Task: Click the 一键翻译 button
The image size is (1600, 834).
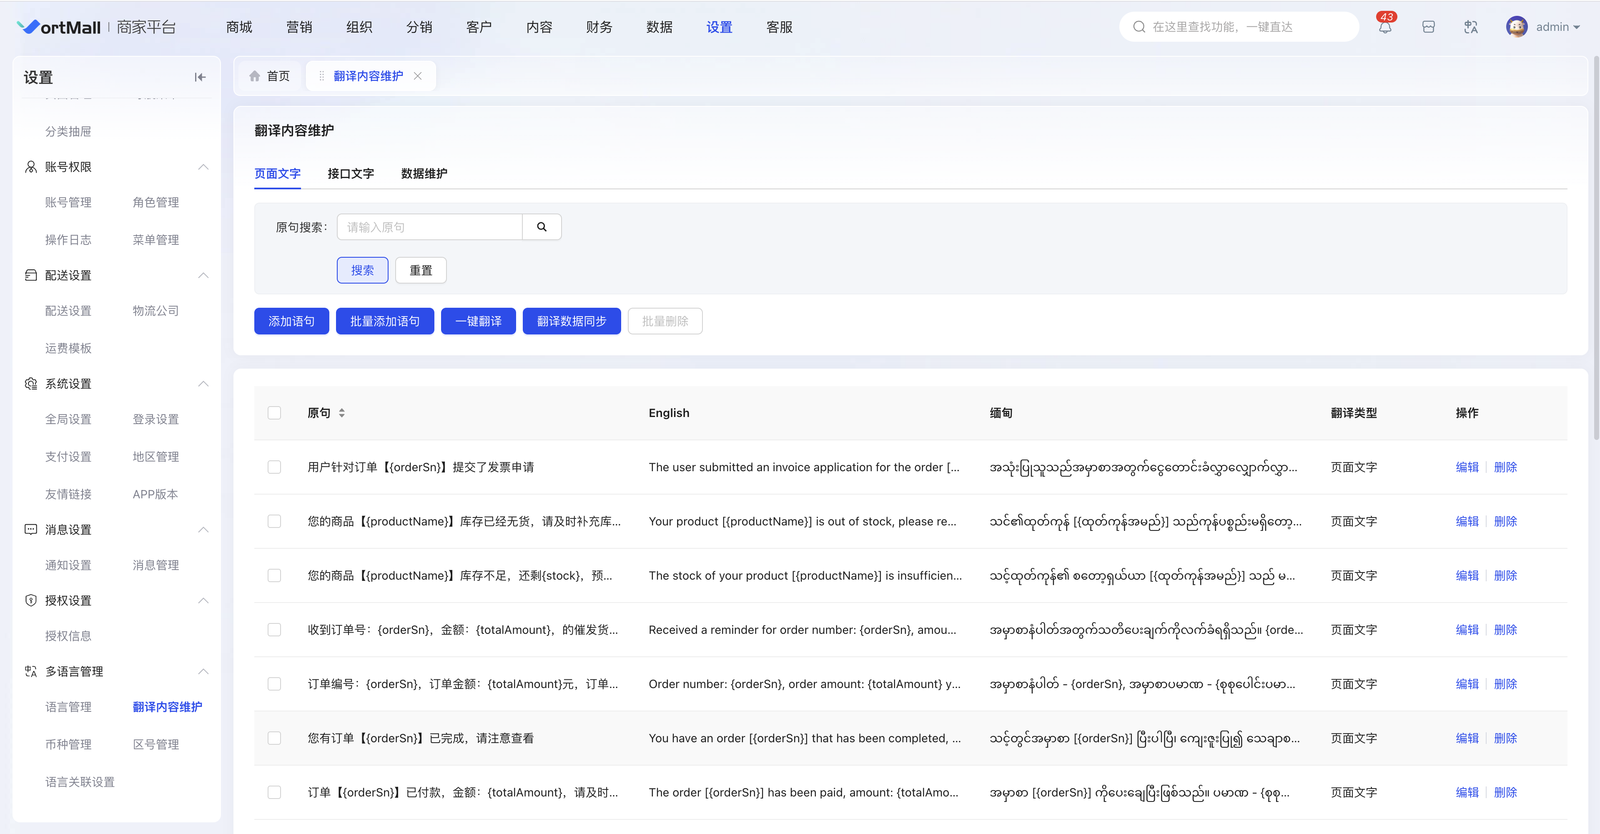Action: pyautogui.click(x=478, y=321)
